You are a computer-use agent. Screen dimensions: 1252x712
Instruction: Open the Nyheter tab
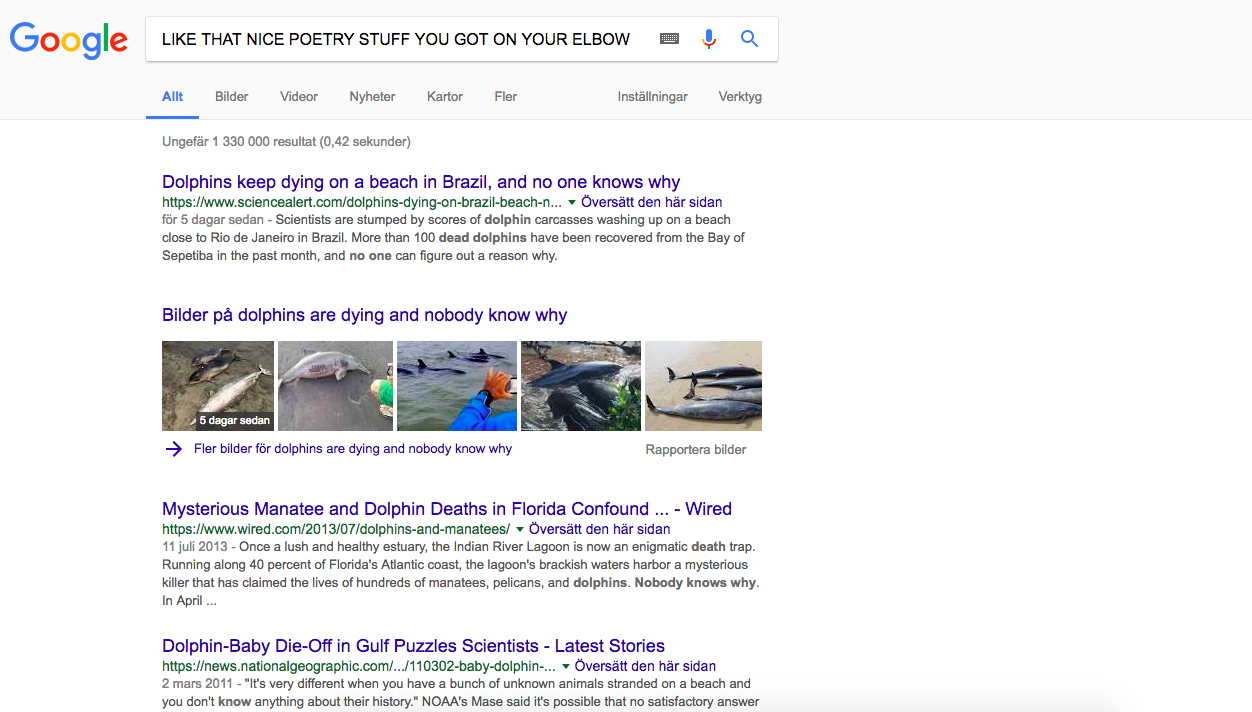(372, 97)
